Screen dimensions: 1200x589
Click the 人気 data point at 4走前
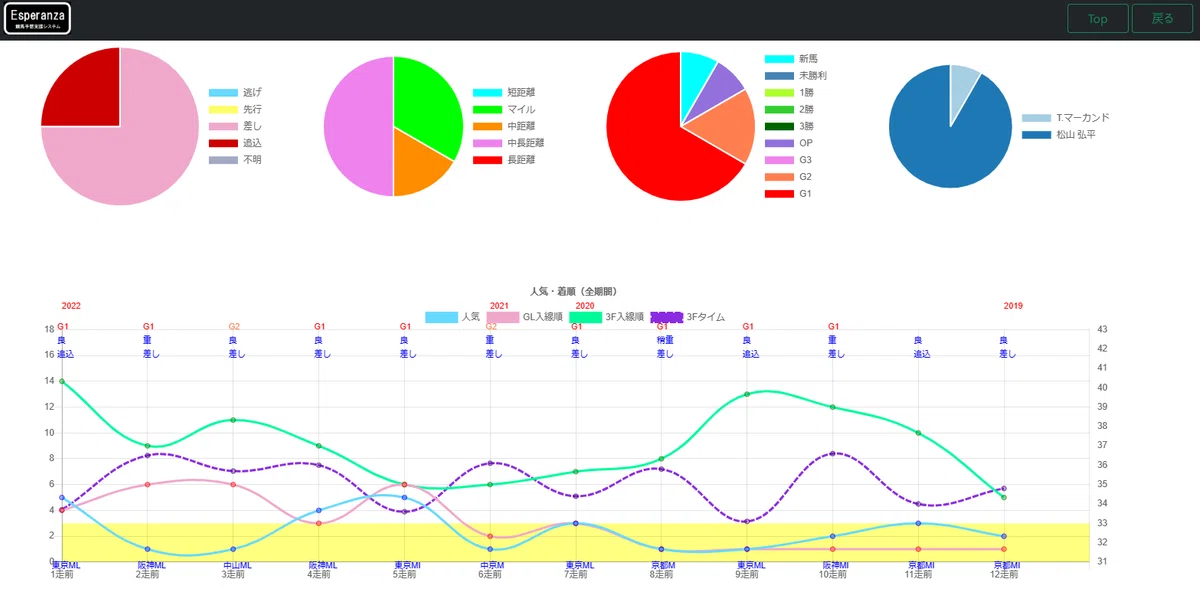(x=319, y=510)
